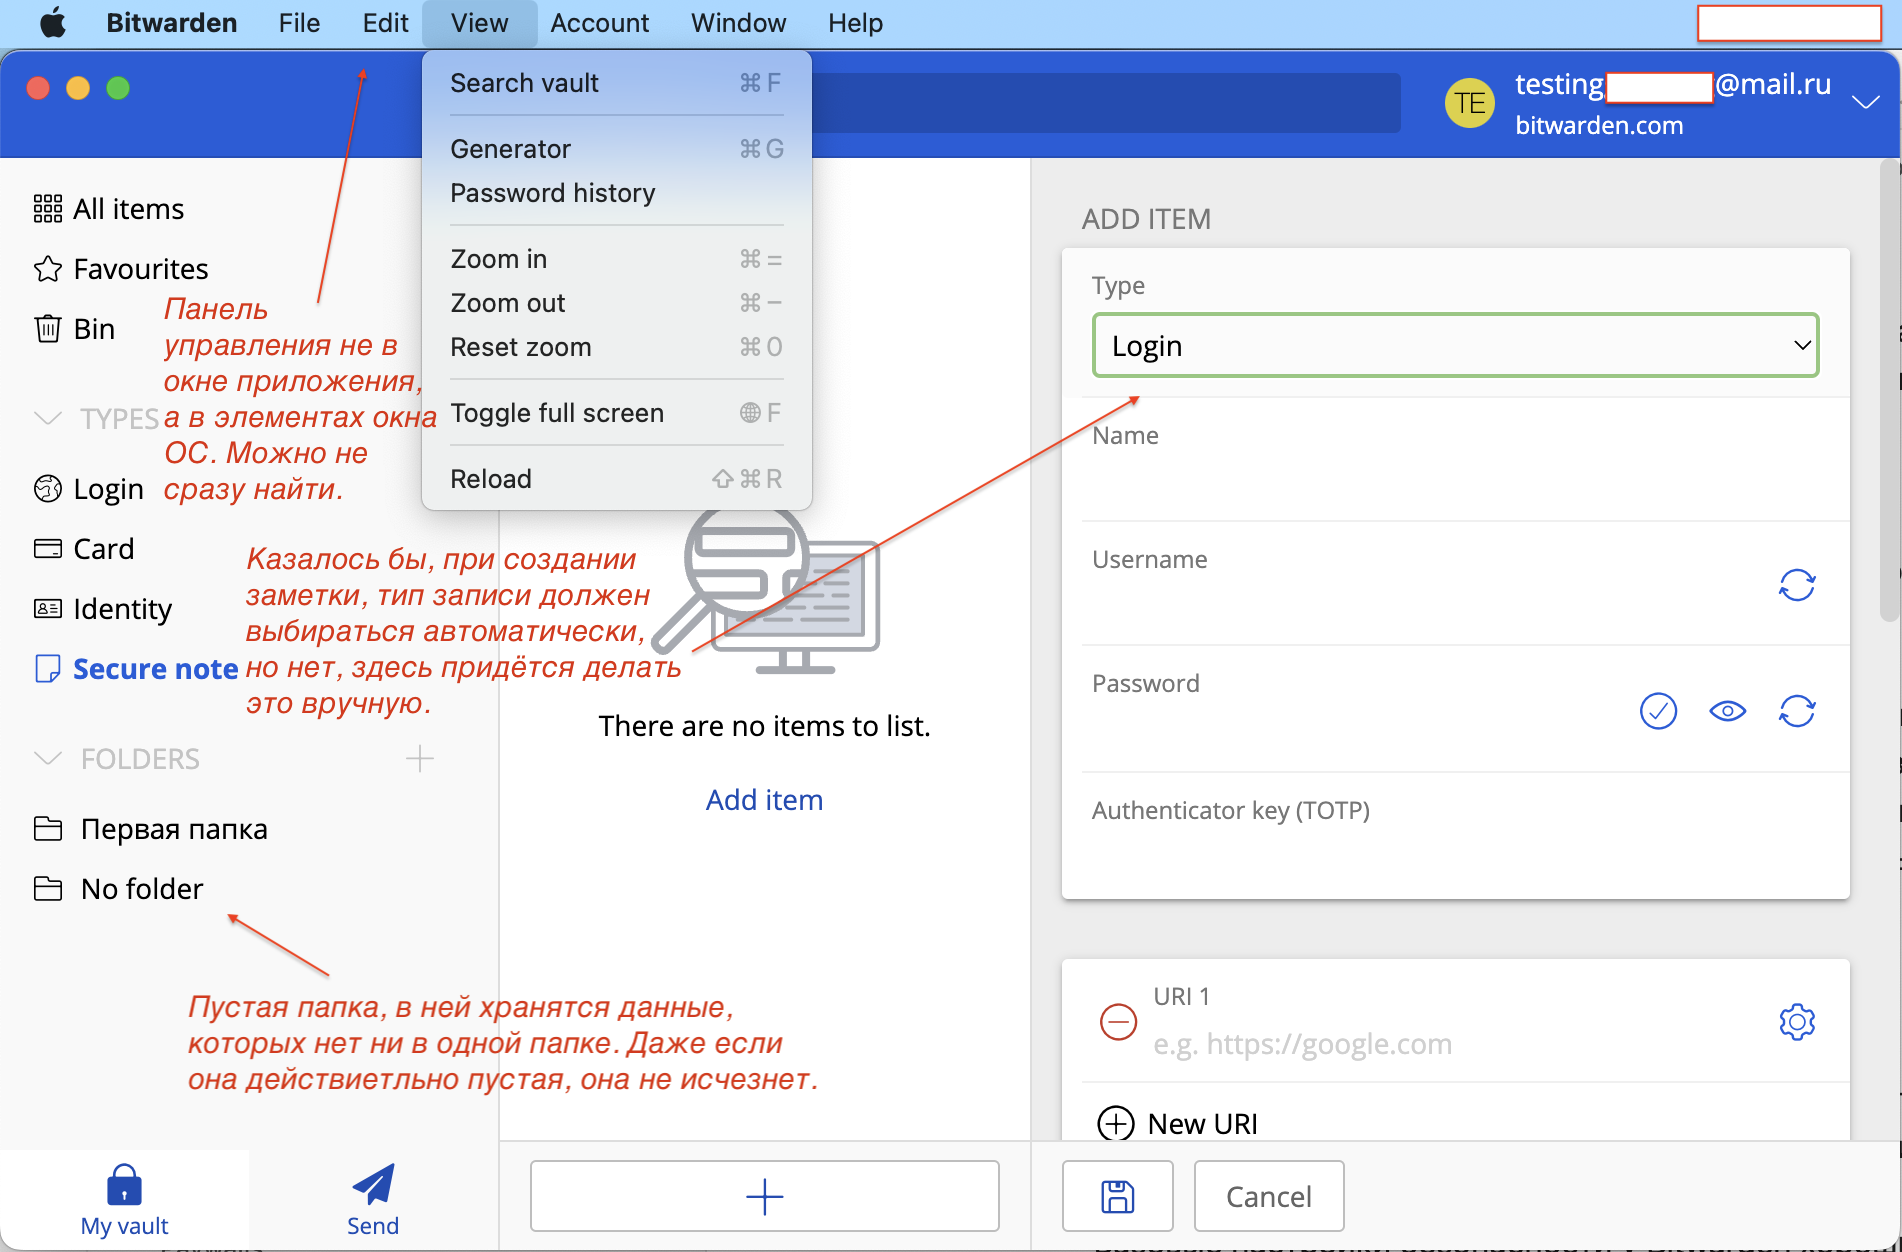Open the Apple menu

pyautogui.click(x=53, y=23)
